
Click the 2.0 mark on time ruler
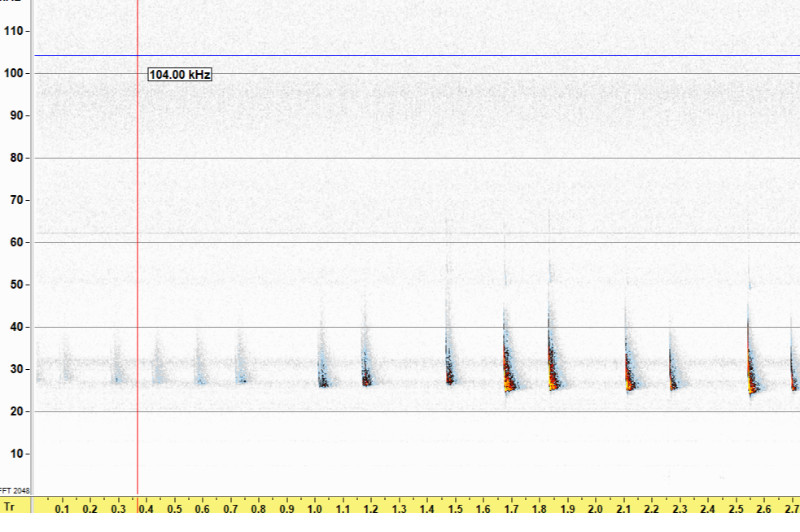(595, 509)
